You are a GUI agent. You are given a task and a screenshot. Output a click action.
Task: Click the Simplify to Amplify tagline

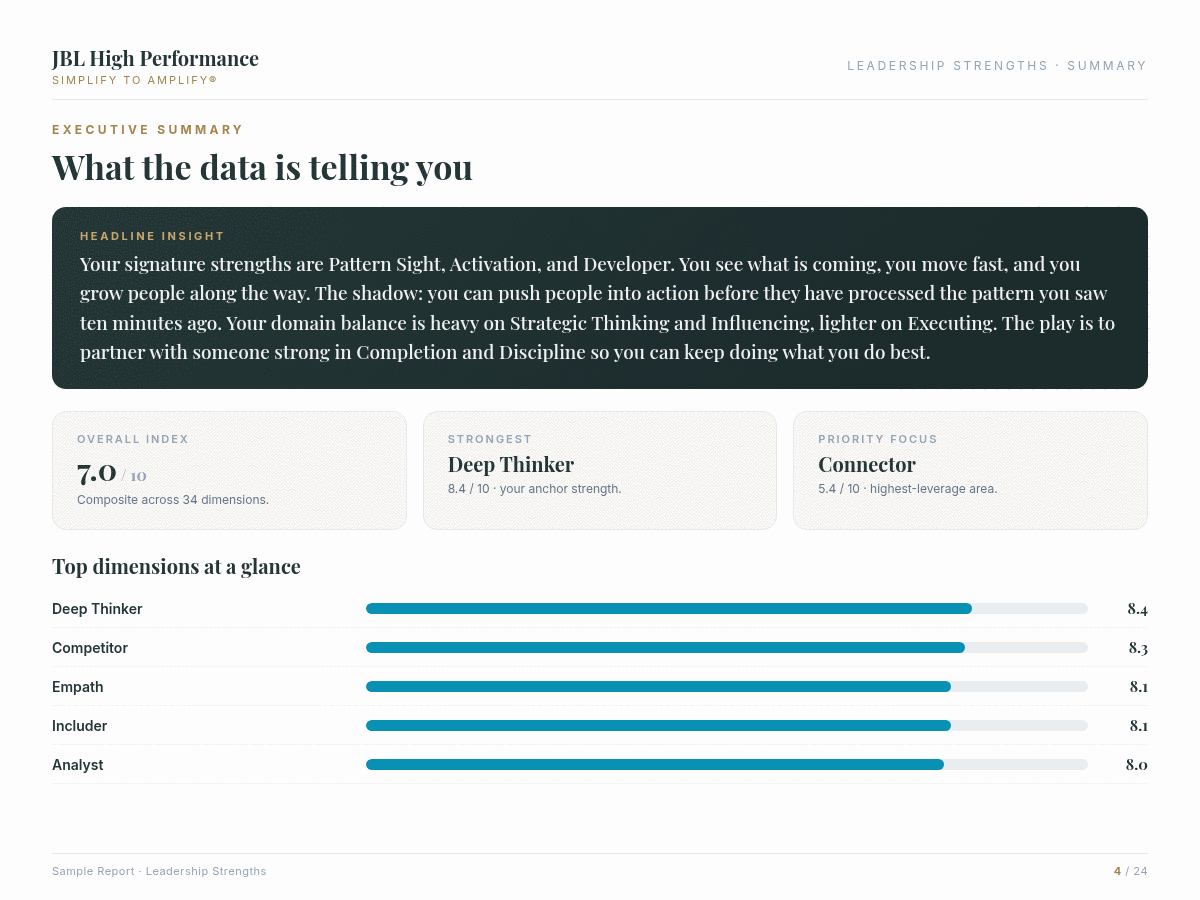134,80
